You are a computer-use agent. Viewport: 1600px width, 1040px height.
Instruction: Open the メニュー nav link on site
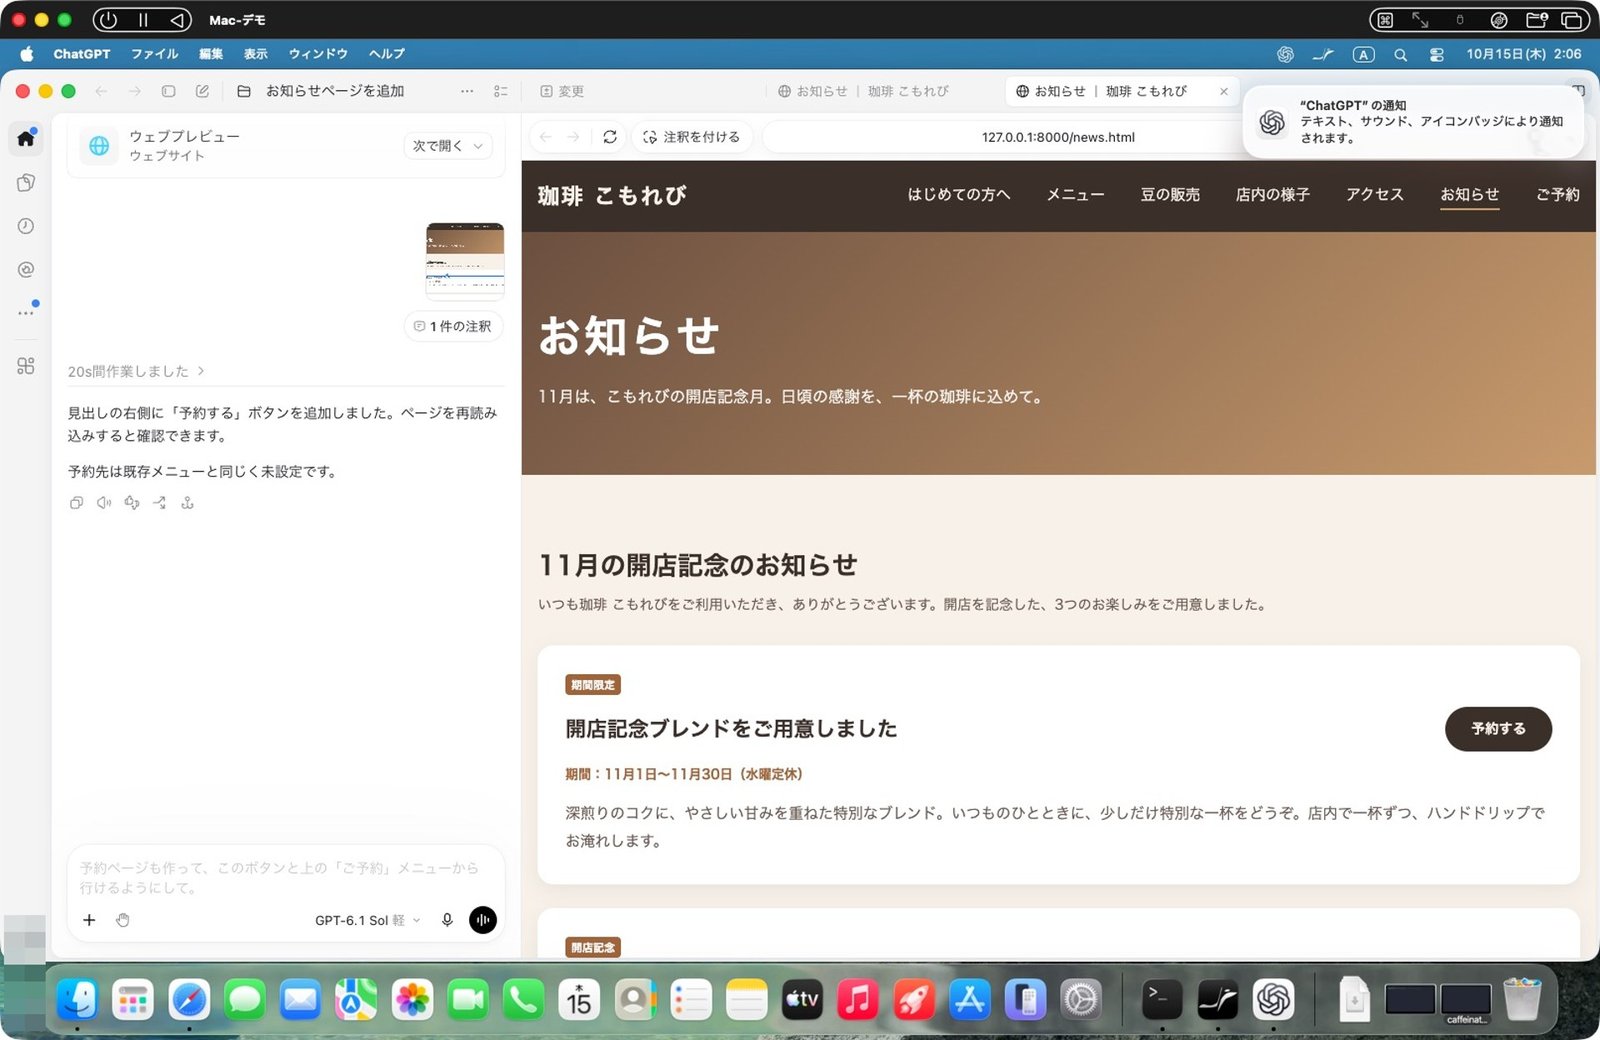(1075, 195)
